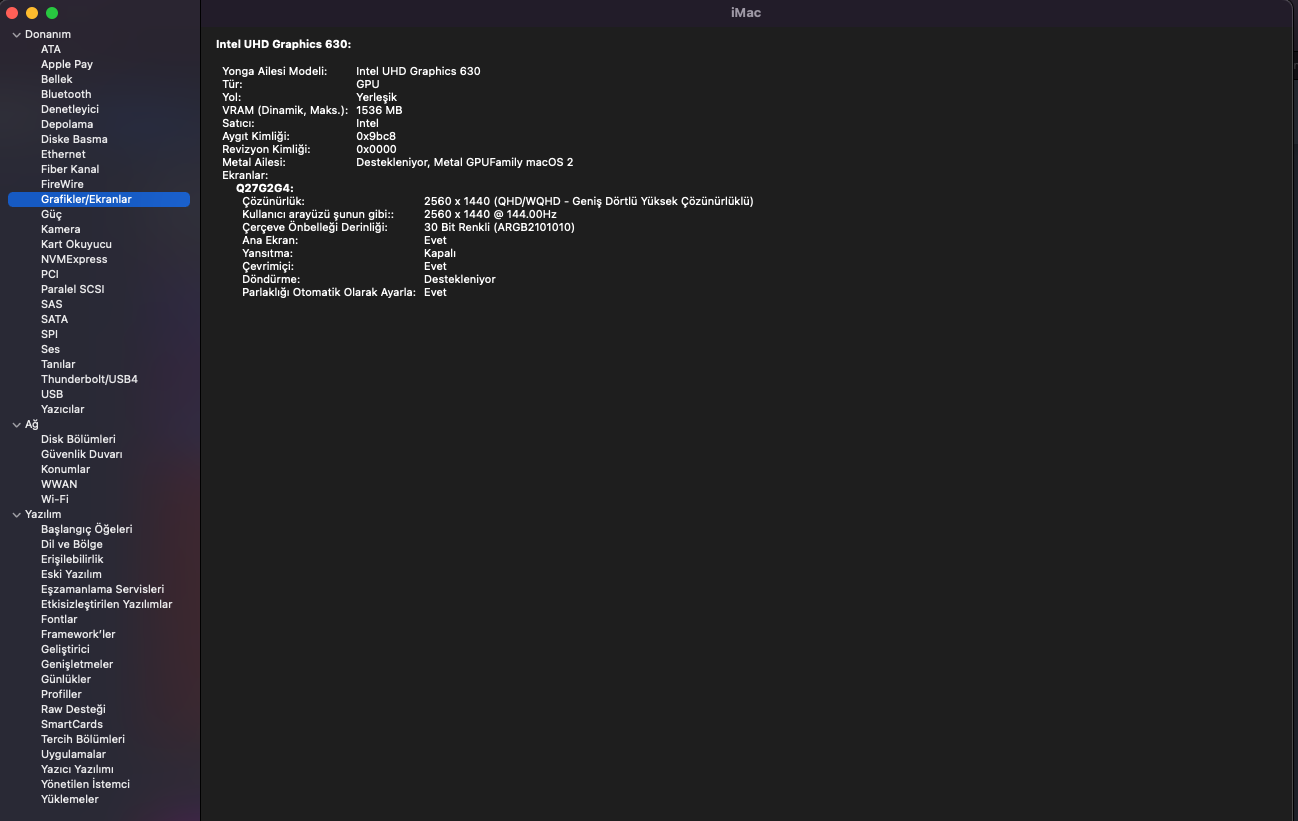Show Günlükler log entries
Screen dimensions: 1298x821
click(x=66, y=679)
